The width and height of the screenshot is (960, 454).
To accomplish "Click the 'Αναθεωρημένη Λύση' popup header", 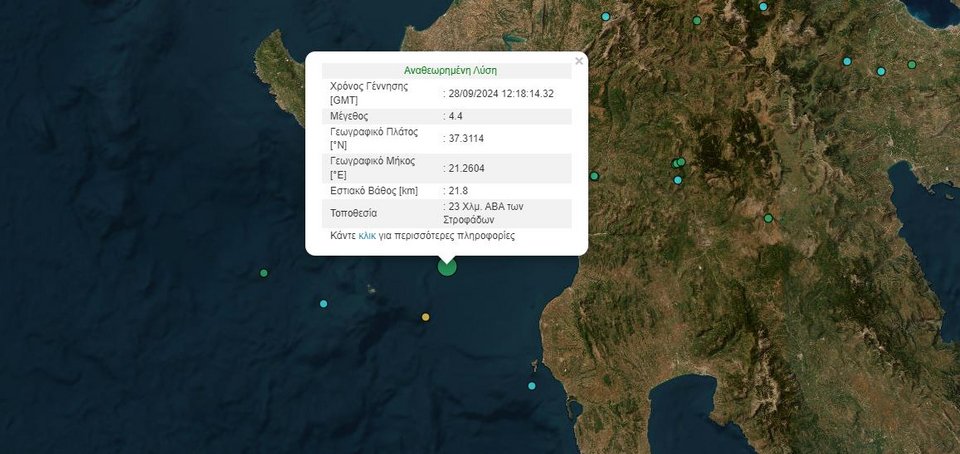I will [x=450, y=70].
